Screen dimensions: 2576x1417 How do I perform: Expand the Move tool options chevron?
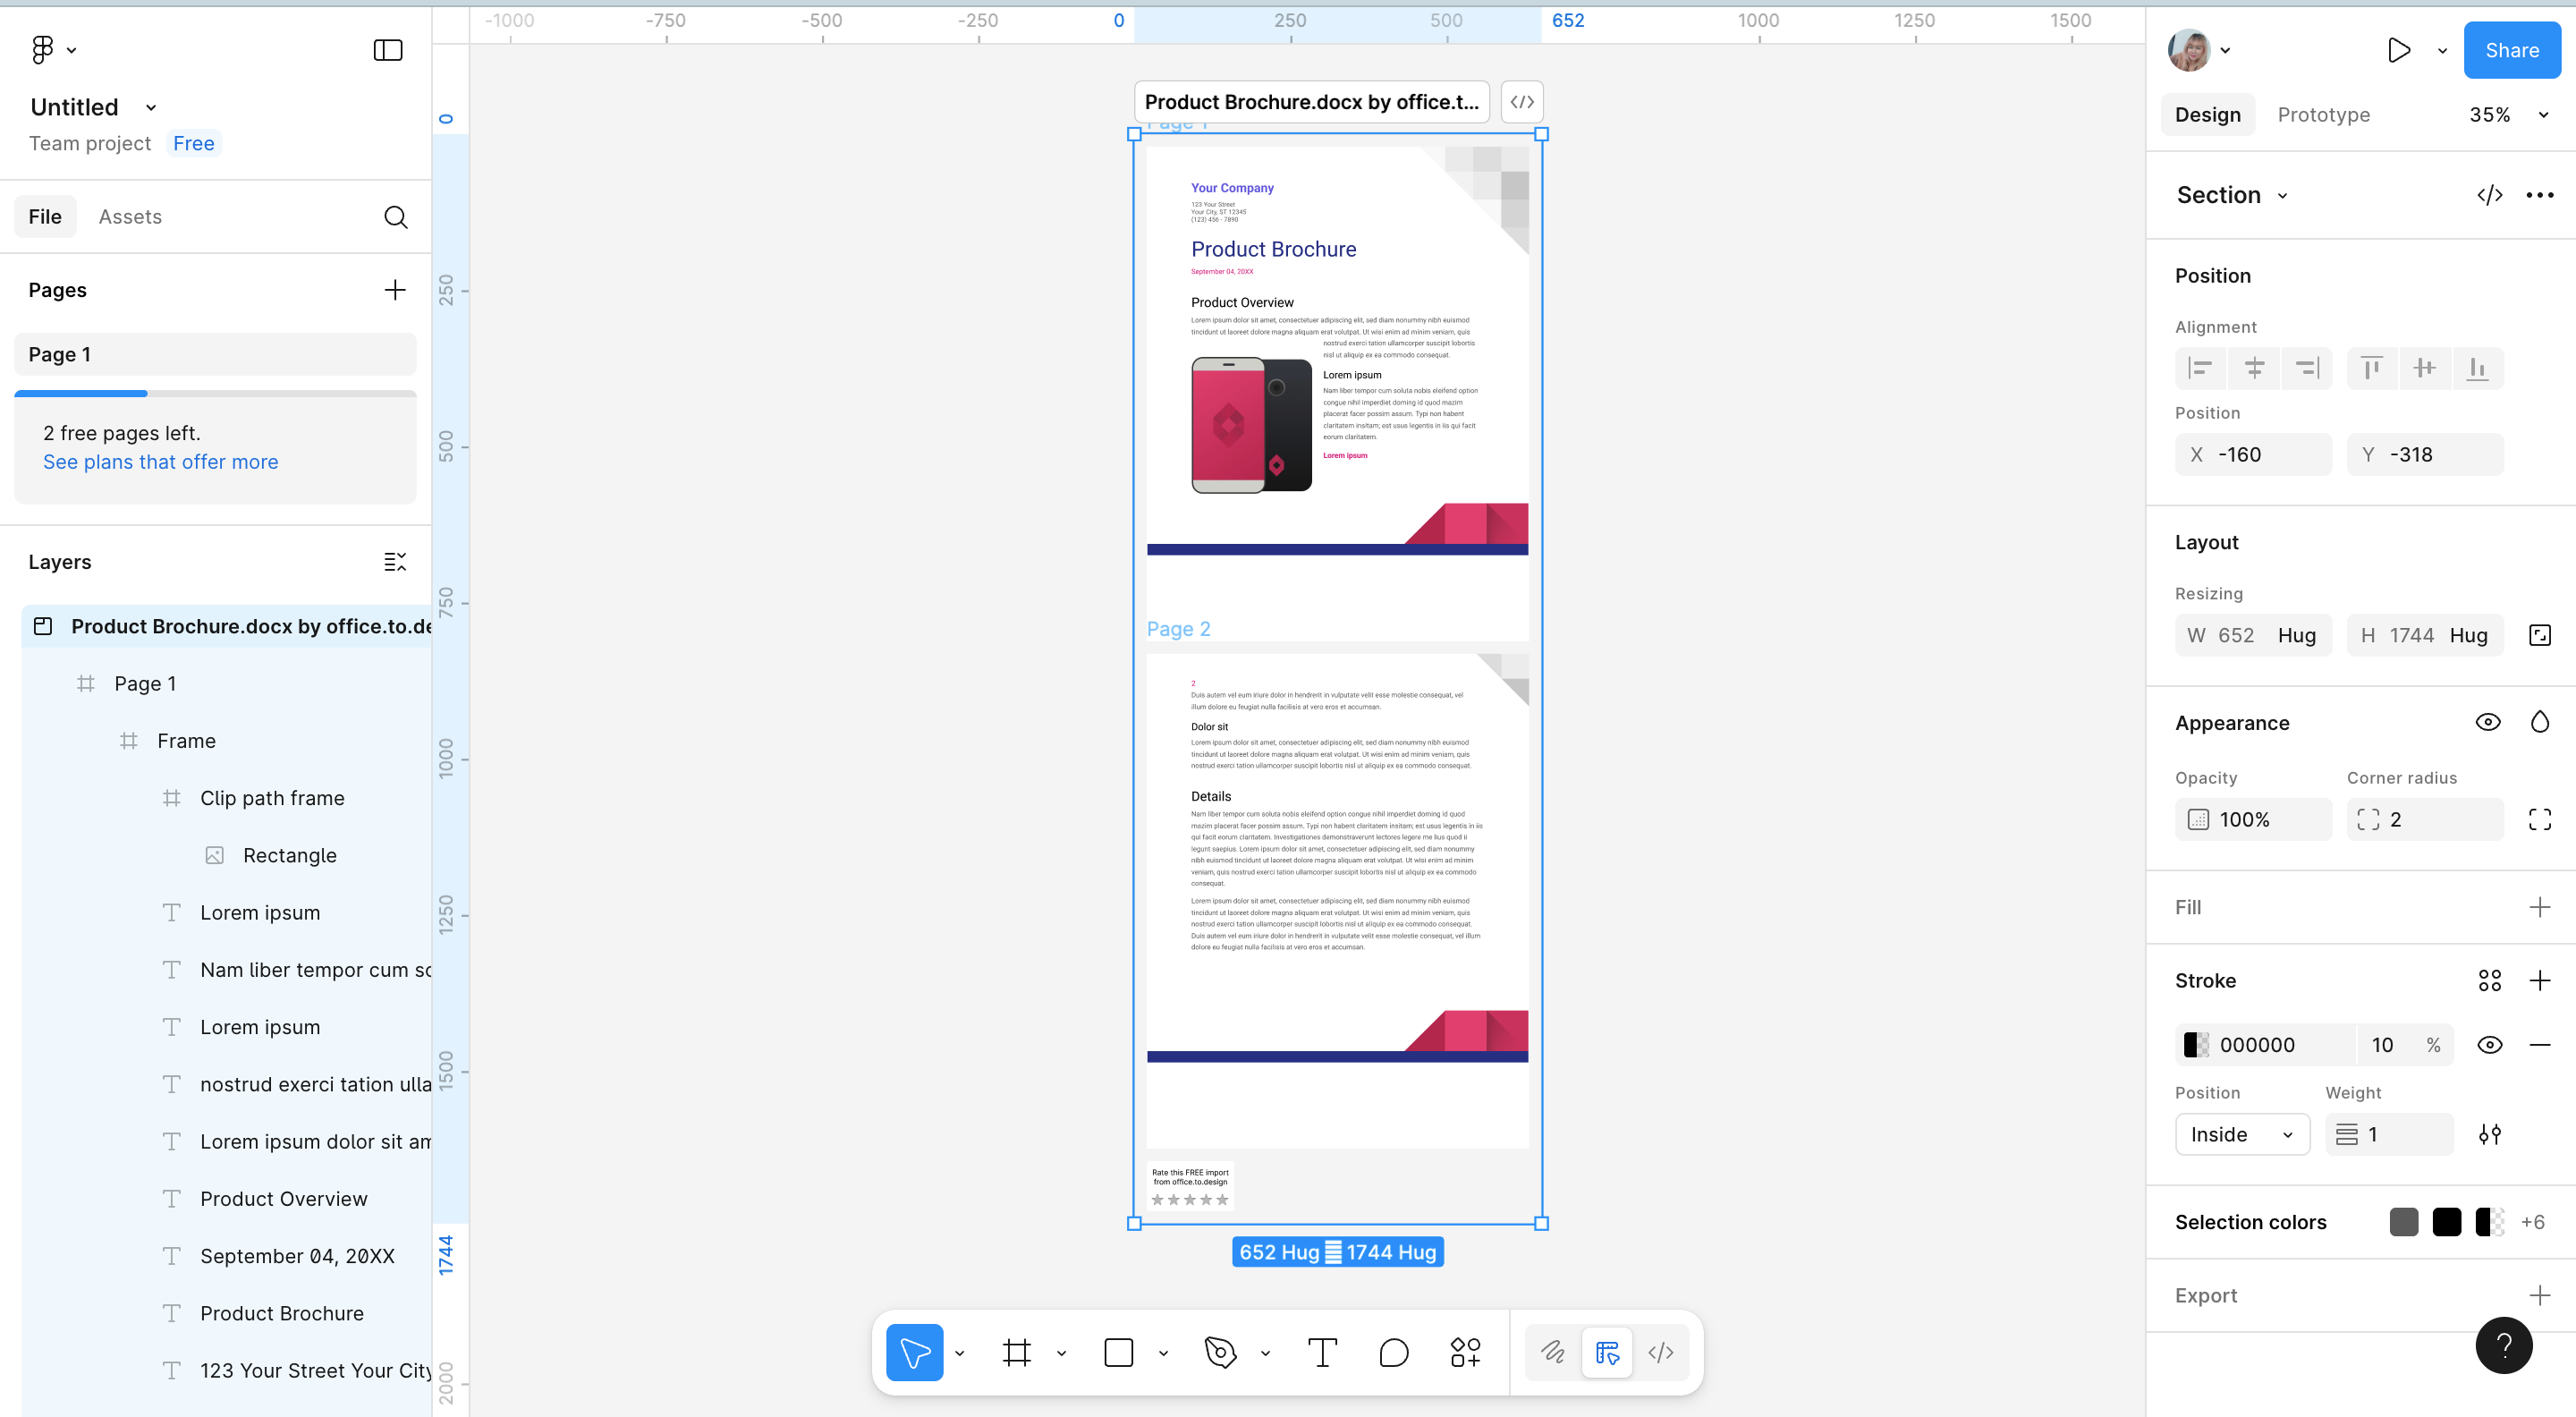(960, 1353)
